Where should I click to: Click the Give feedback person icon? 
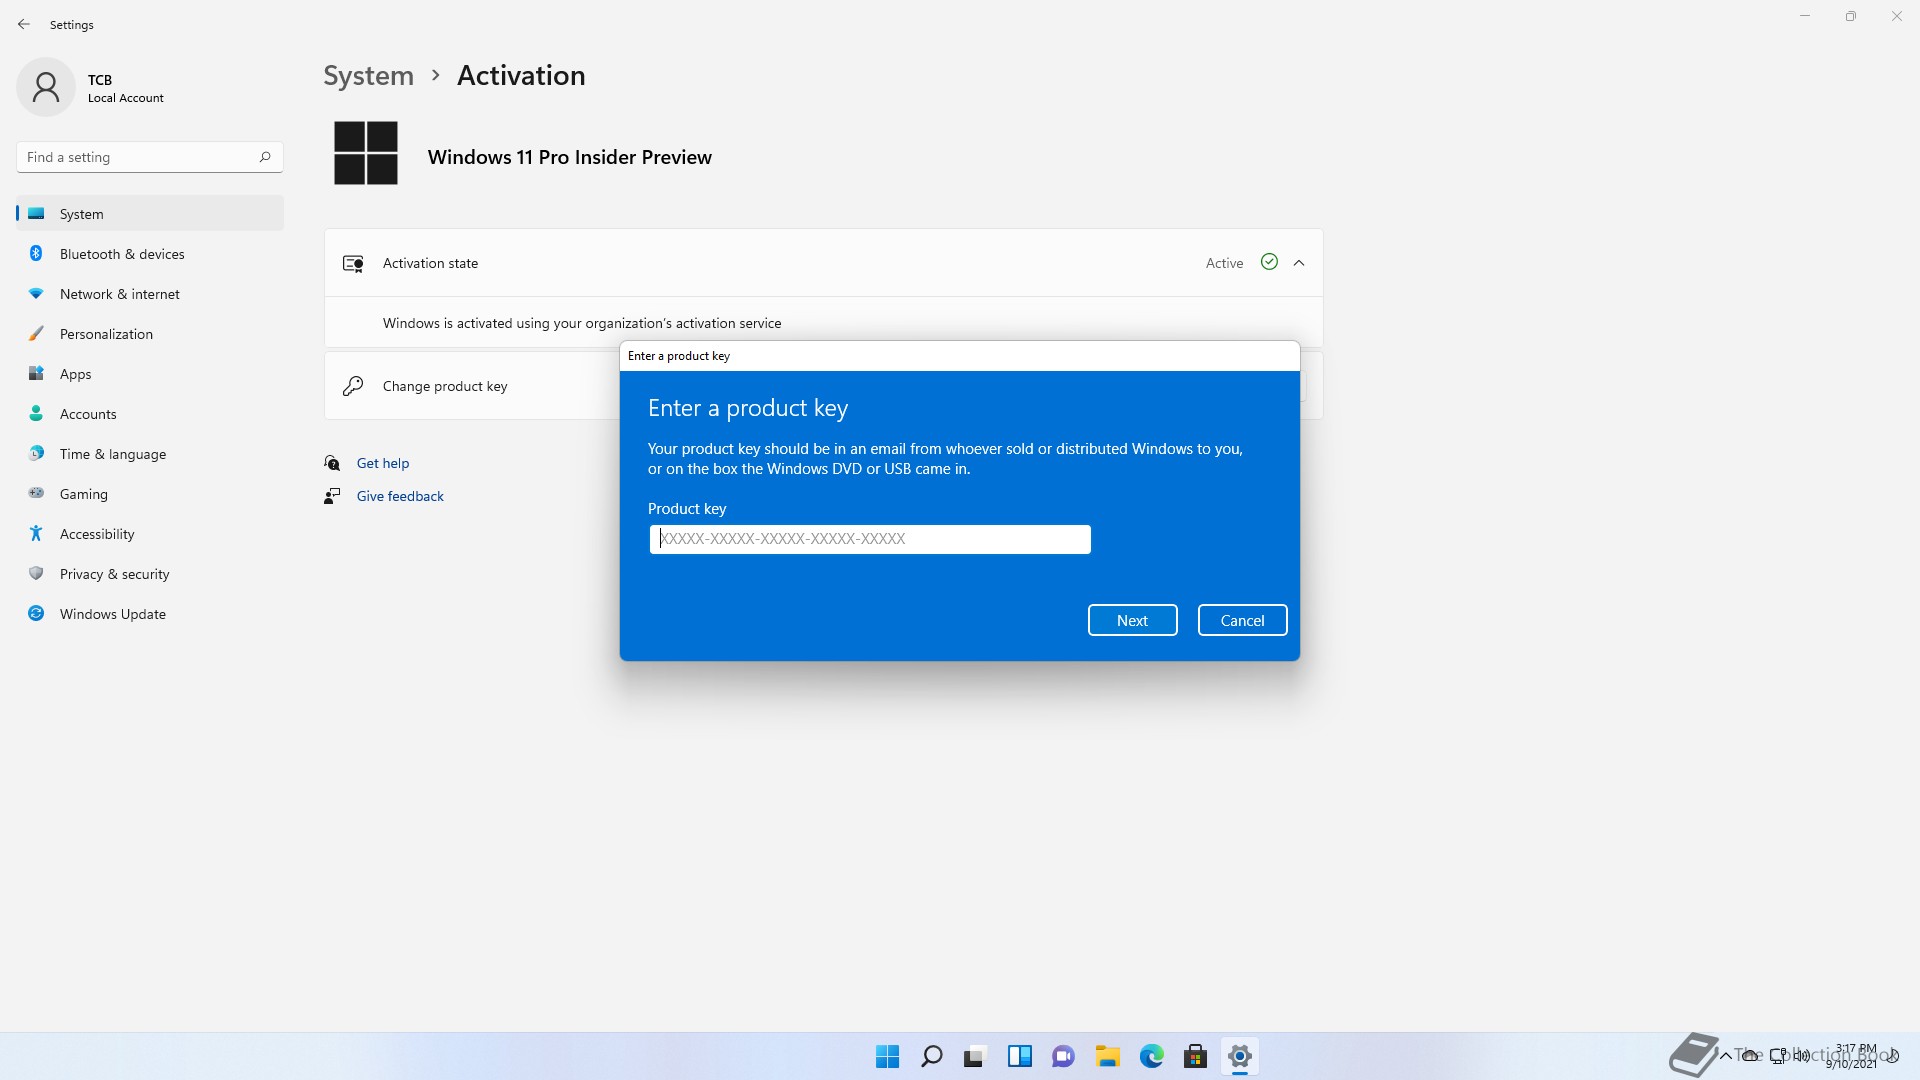(332, 496)
